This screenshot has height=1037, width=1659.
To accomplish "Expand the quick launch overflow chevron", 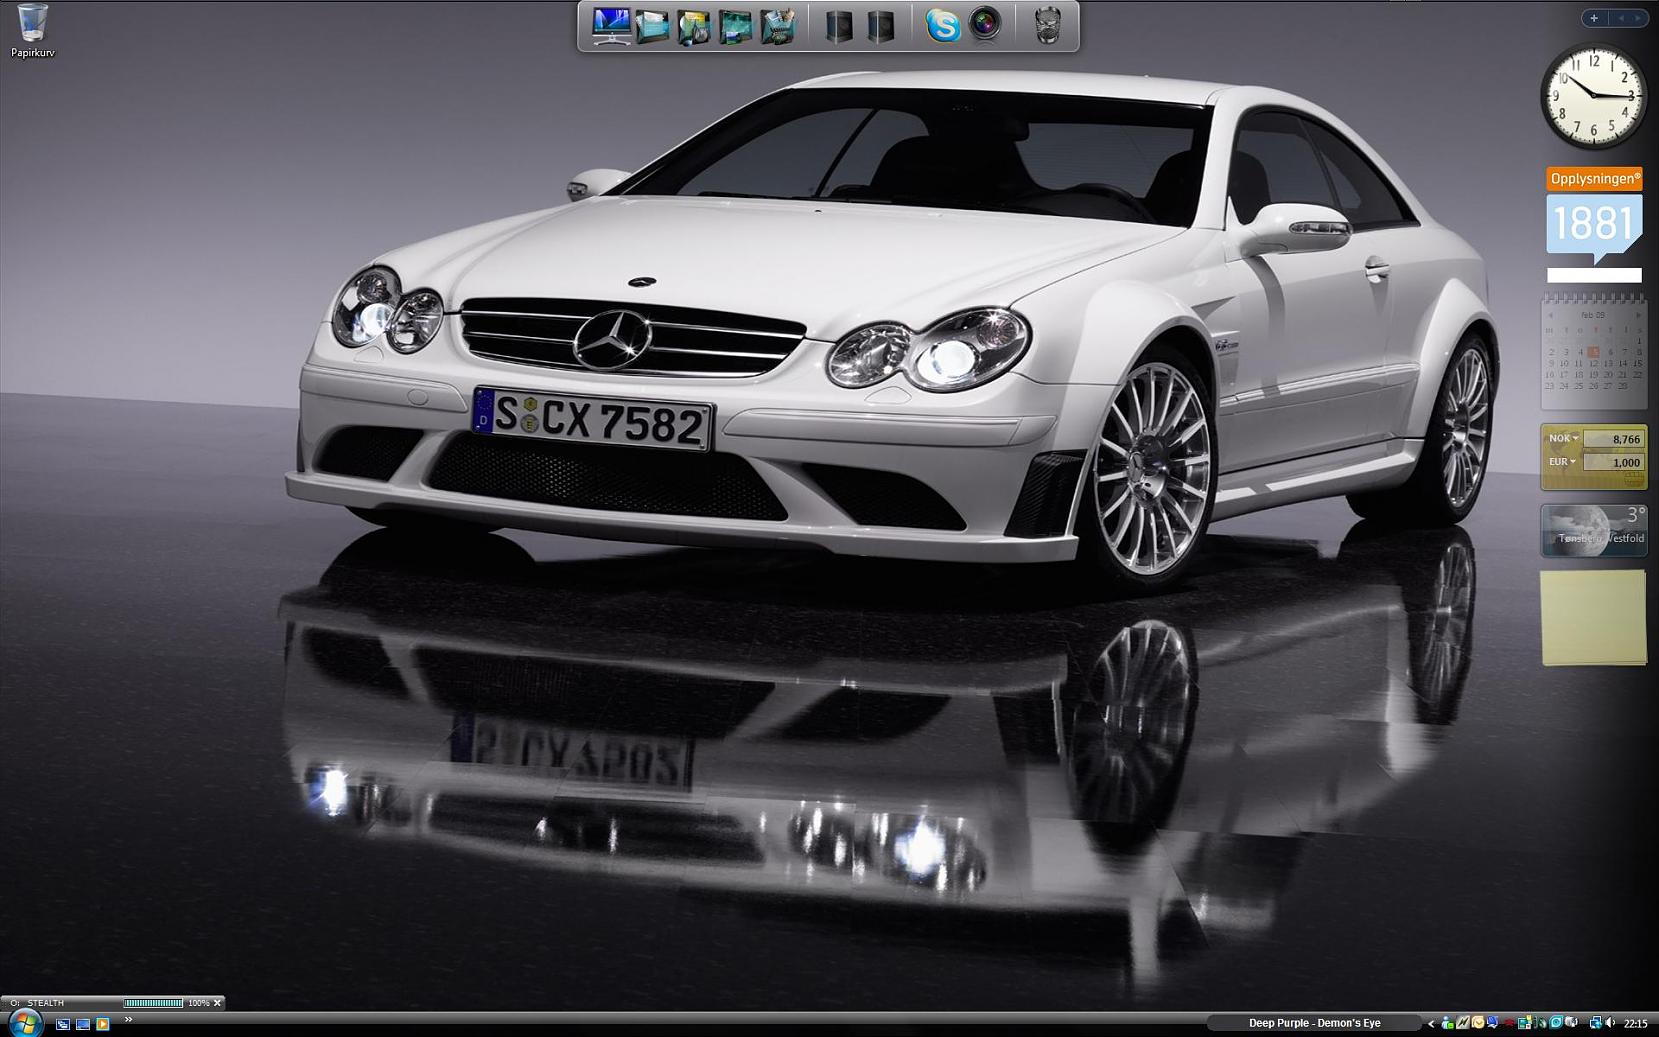I will (128, 1019).
